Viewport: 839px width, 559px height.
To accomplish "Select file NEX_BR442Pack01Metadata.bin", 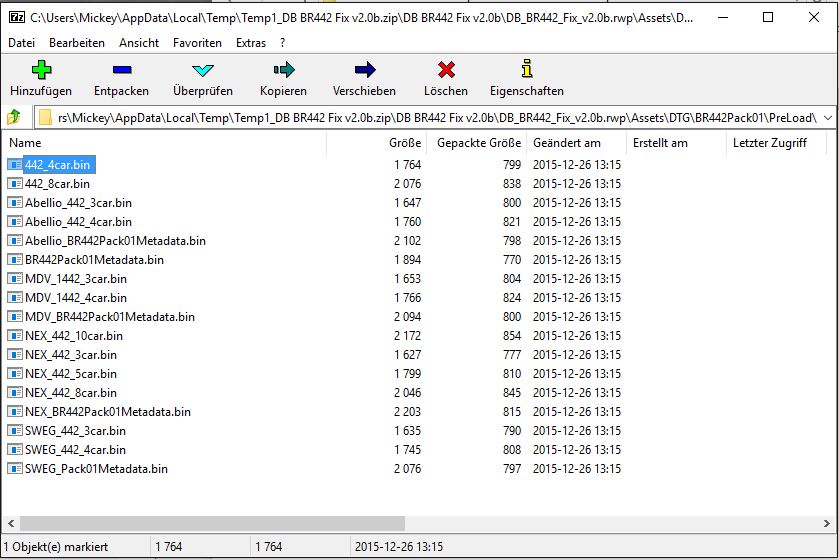I will tap(108, 411).
